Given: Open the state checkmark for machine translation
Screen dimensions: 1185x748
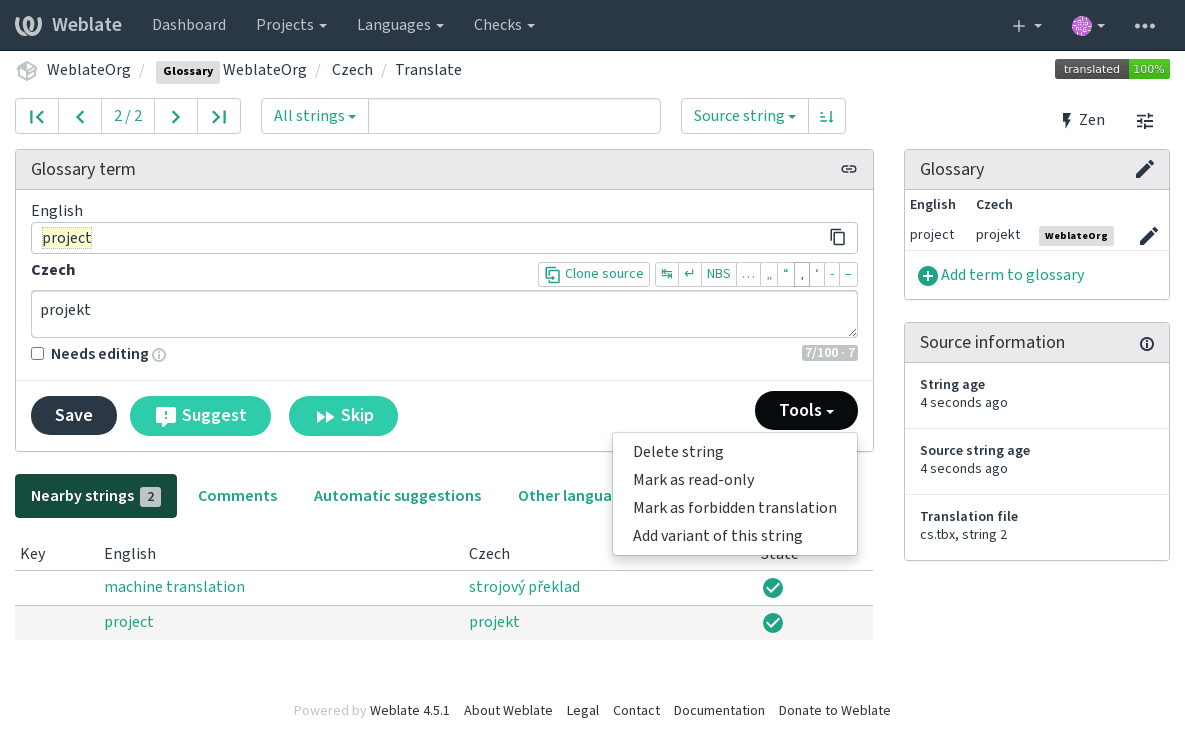Looking at the screenshot, I should [772, 588].
